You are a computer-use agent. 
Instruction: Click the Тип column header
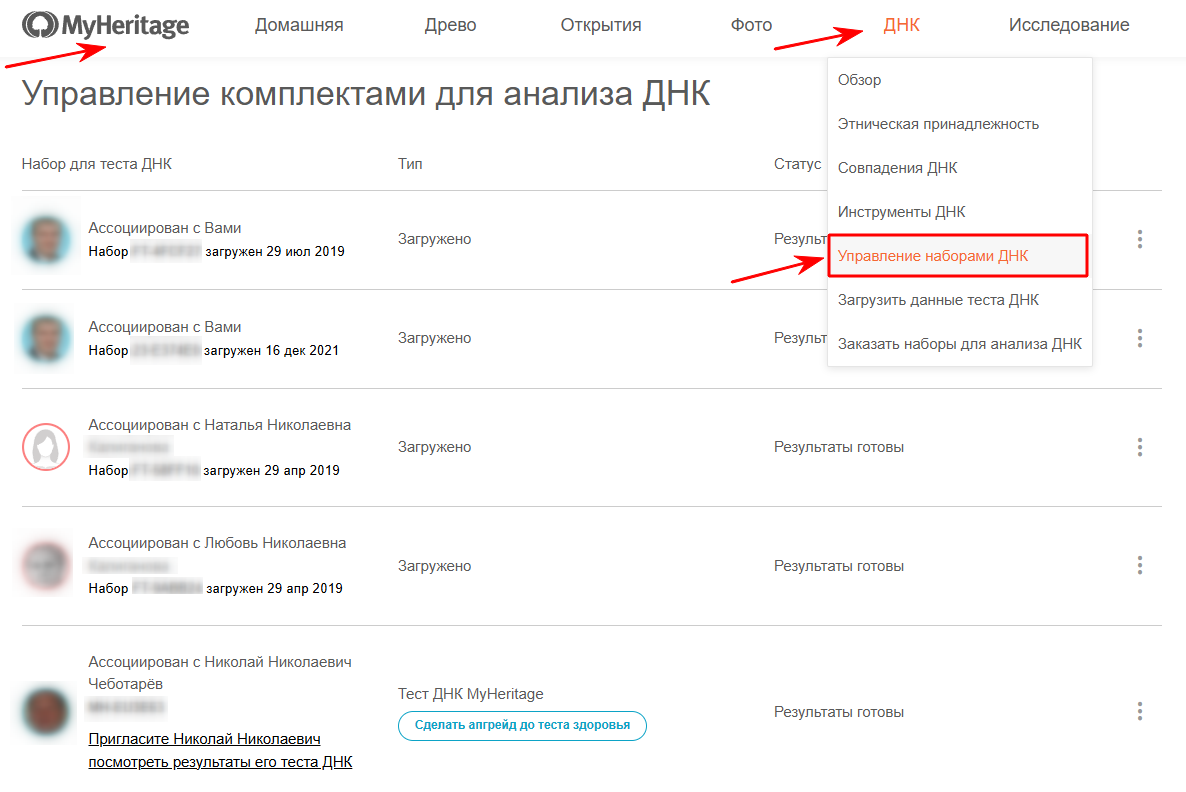click(x=410, y=163)
